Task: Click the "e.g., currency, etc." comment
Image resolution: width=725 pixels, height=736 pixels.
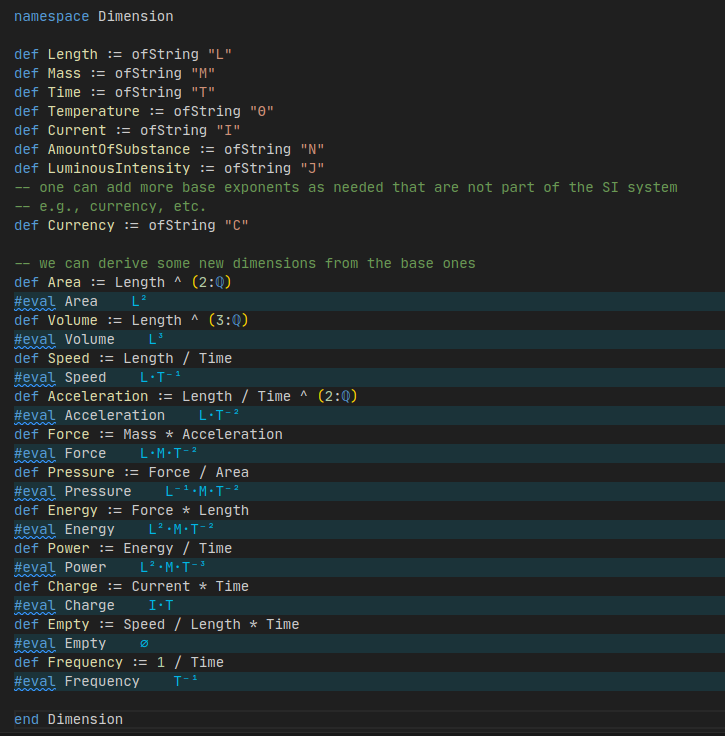Action: pyautogui.click(x=110, y=206)
